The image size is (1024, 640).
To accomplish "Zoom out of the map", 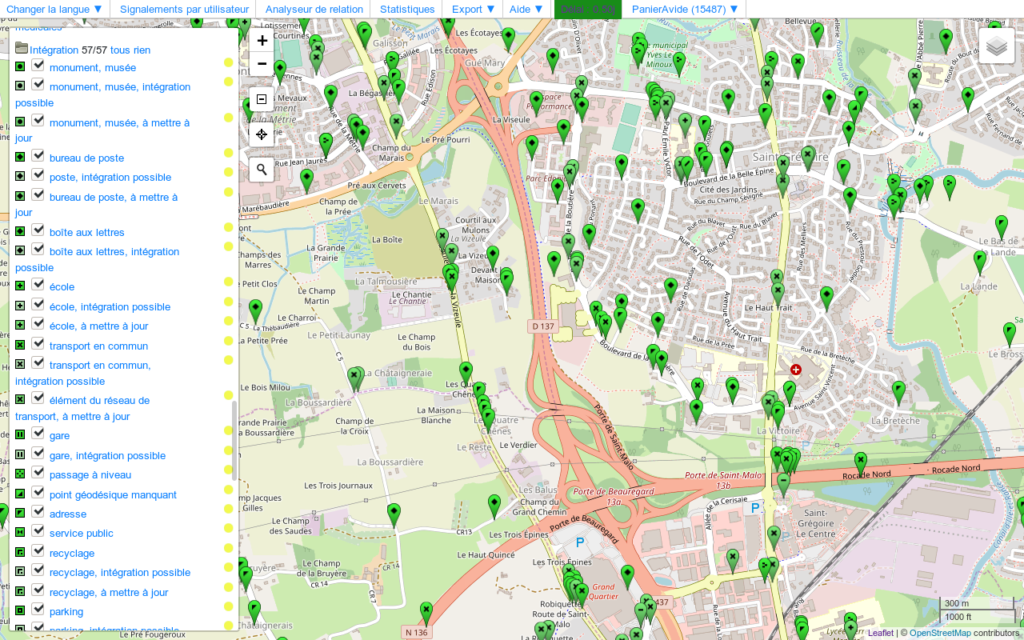I will (x=262, y=65).
